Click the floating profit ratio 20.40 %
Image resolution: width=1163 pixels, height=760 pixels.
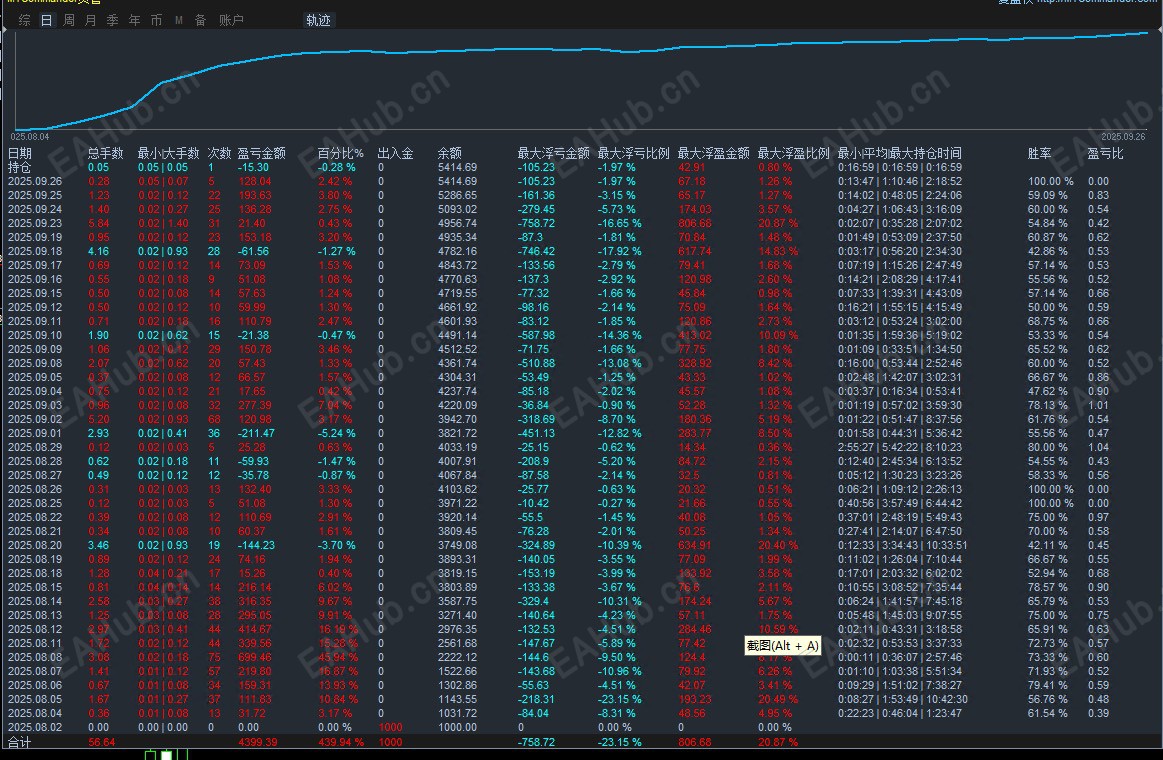click(778, 545)
